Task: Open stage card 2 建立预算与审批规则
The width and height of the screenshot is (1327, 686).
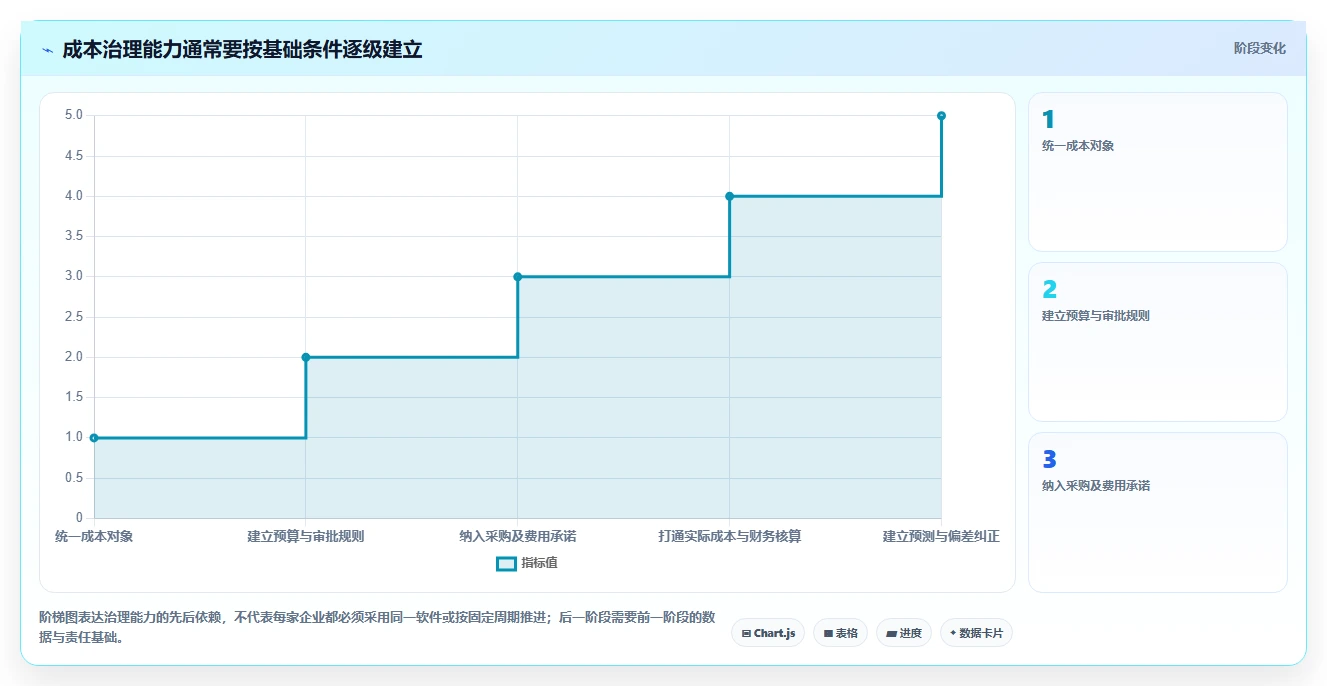Action: 1157,342
